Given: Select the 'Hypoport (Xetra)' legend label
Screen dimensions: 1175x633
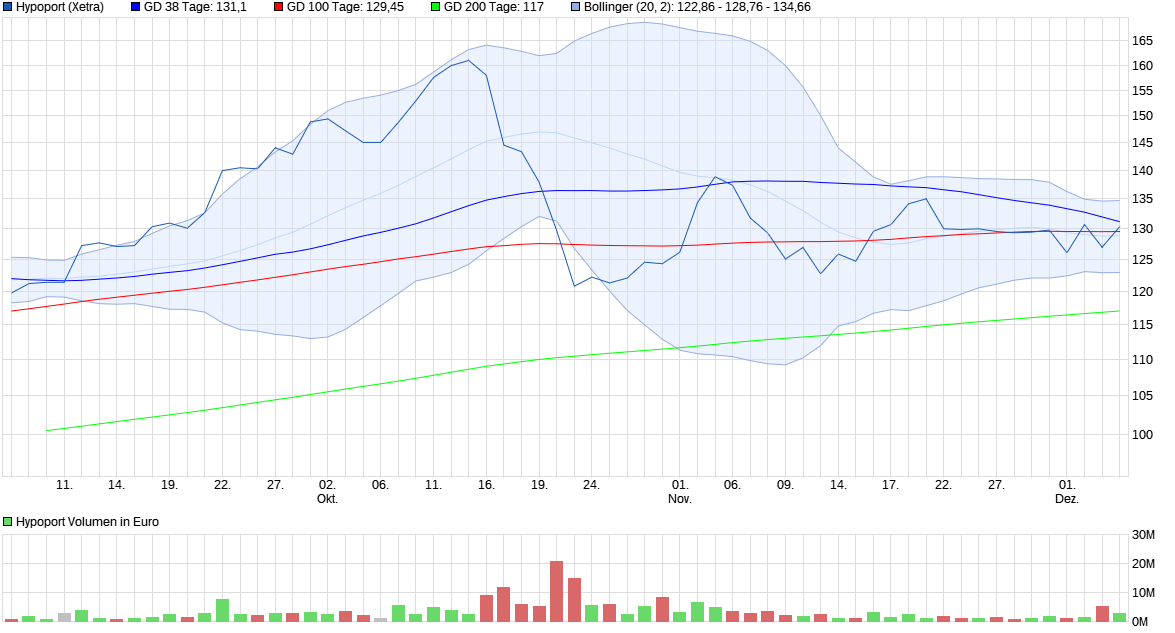Looking at the screenshot, I should pyautogui.click(x=60, y=7).
